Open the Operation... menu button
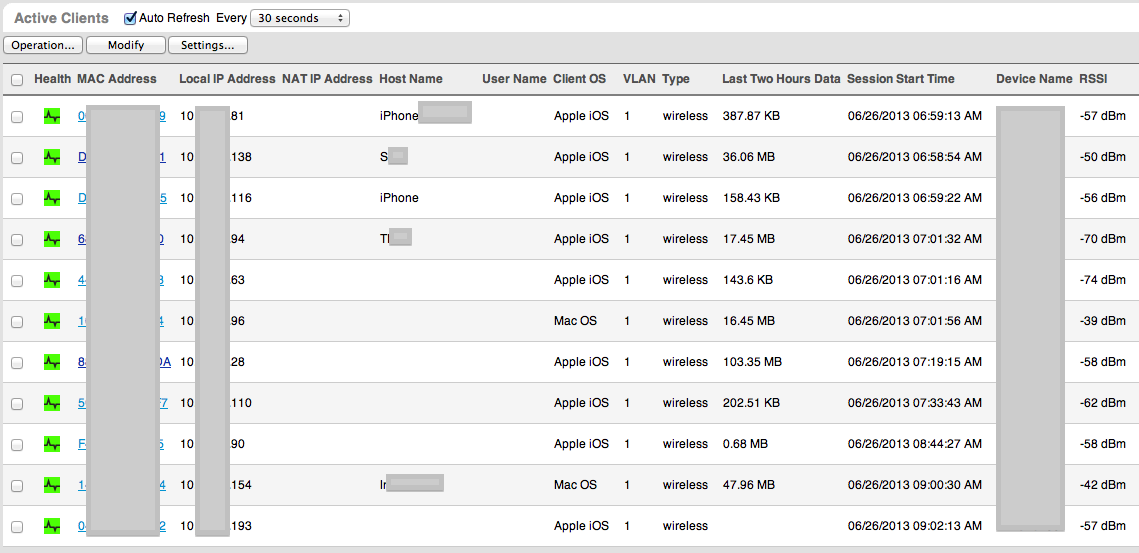The height and width of the screenshot is (553, 1139). (43, 45)
